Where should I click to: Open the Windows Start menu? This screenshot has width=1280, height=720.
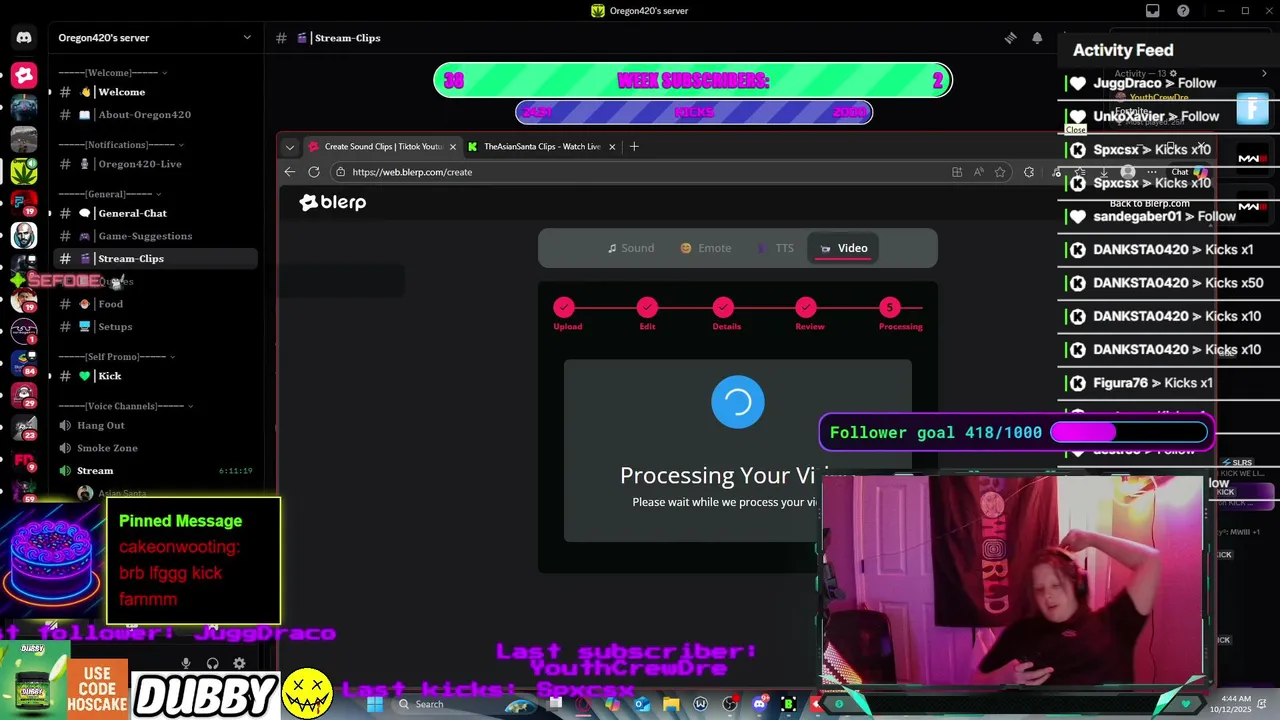374,704
